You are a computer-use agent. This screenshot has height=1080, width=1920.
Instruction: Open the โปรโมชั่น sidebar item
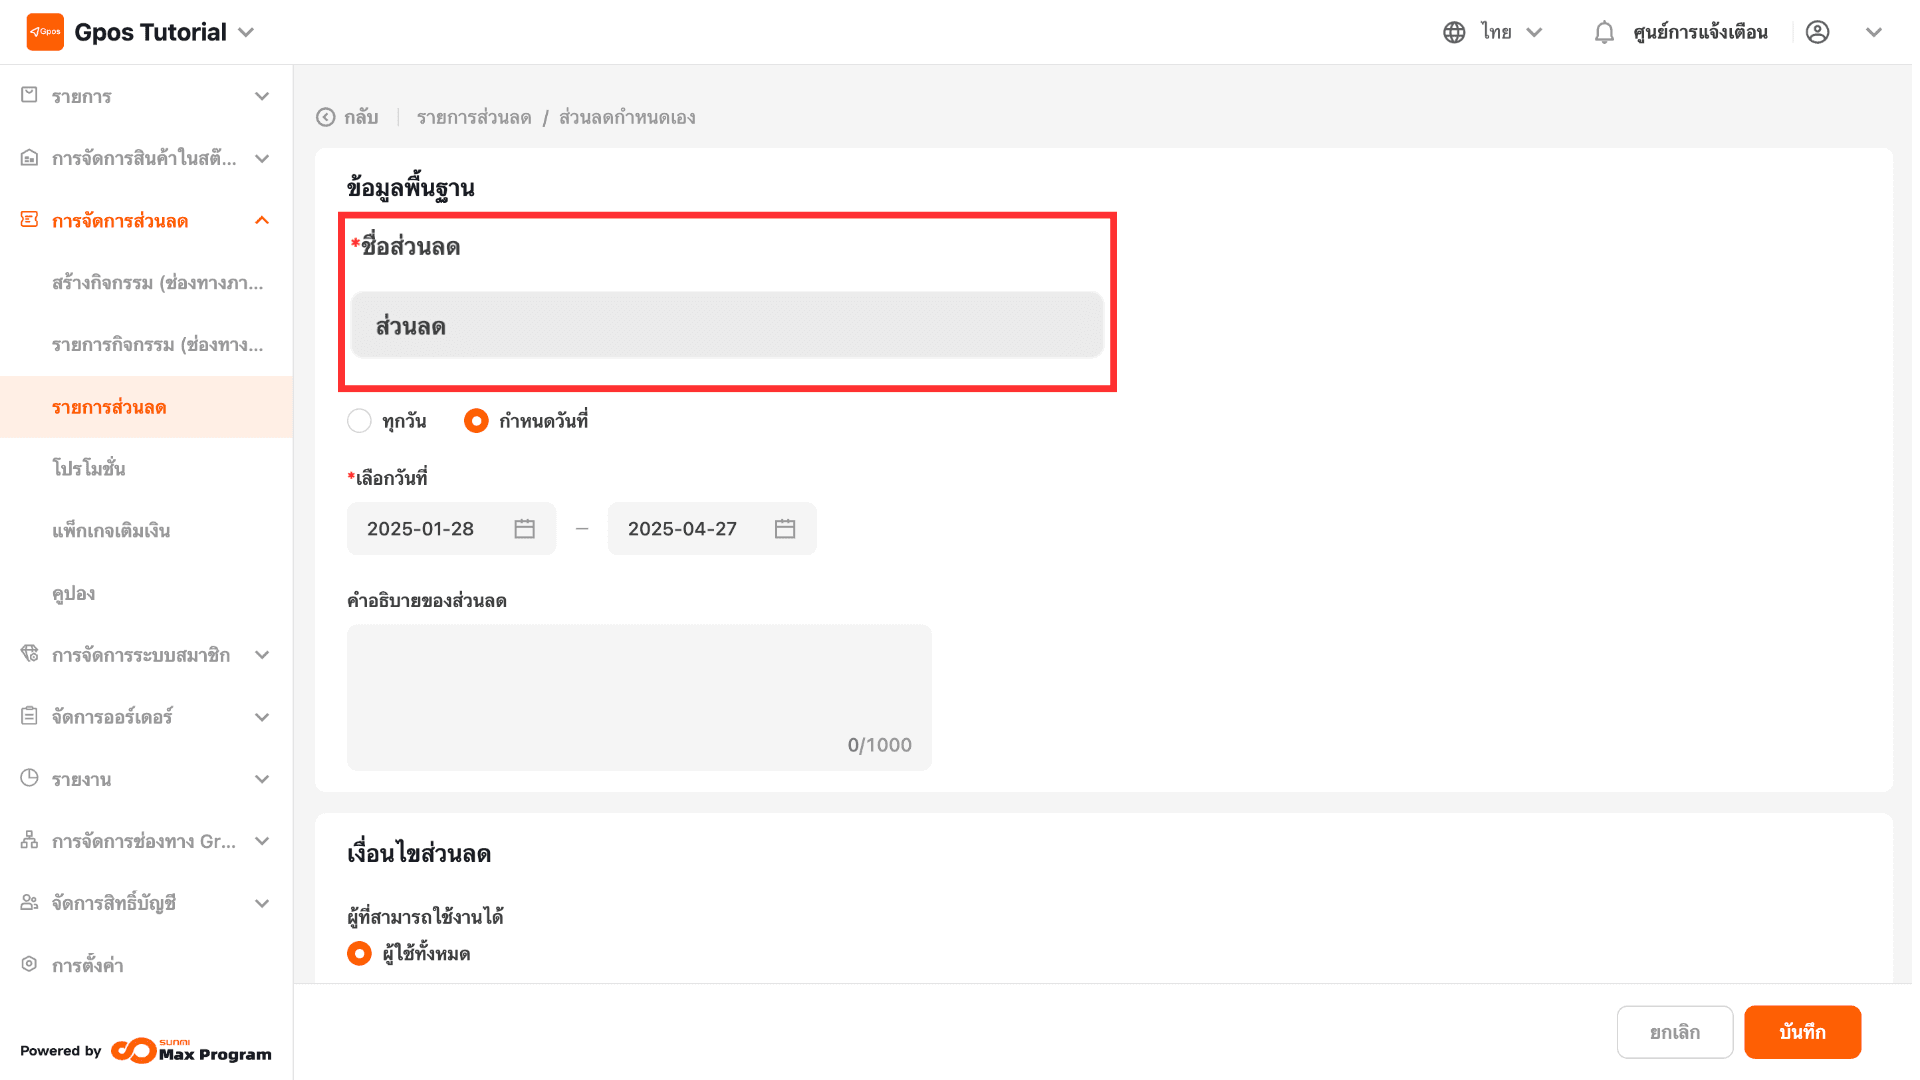pyautogui.click(x=89, y=468)
